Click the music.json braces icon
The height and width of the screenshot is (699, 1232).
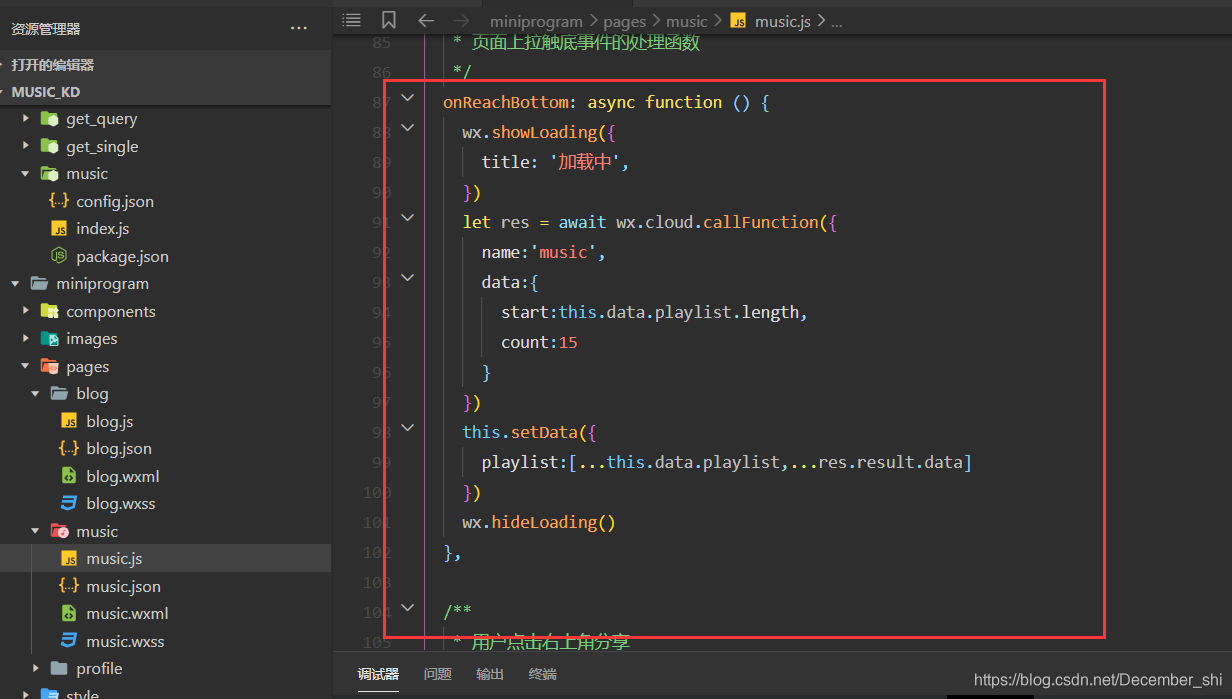(69, 586)
